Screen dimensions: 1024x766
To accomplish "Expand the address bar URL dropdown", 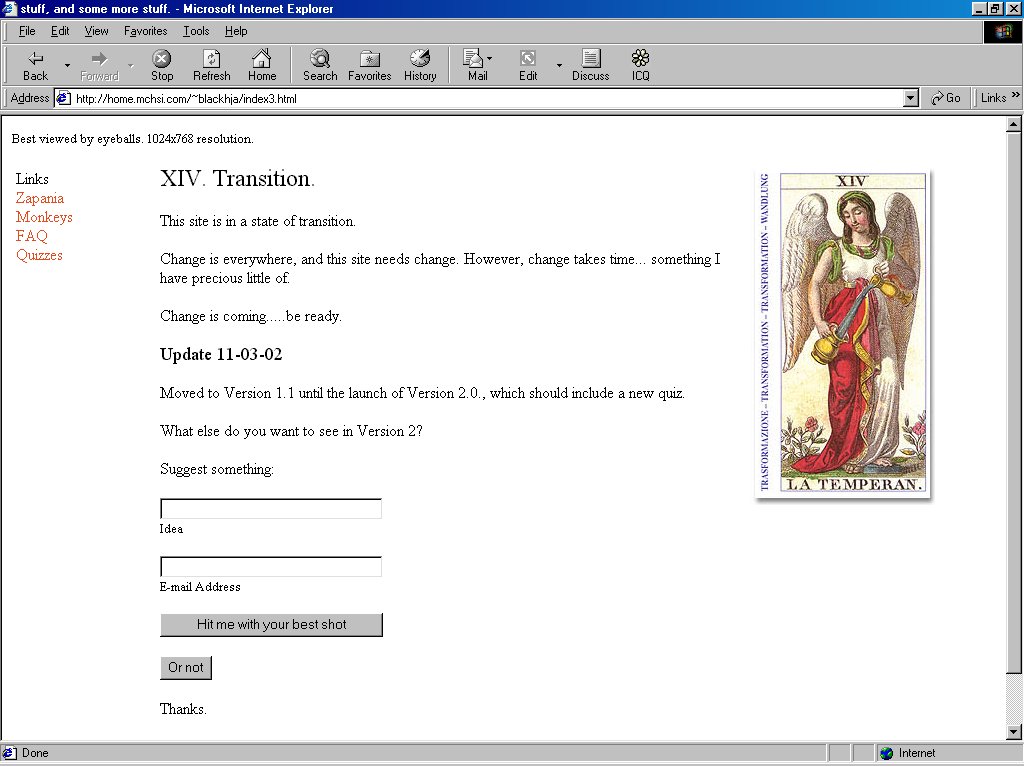I will point(910,98).
